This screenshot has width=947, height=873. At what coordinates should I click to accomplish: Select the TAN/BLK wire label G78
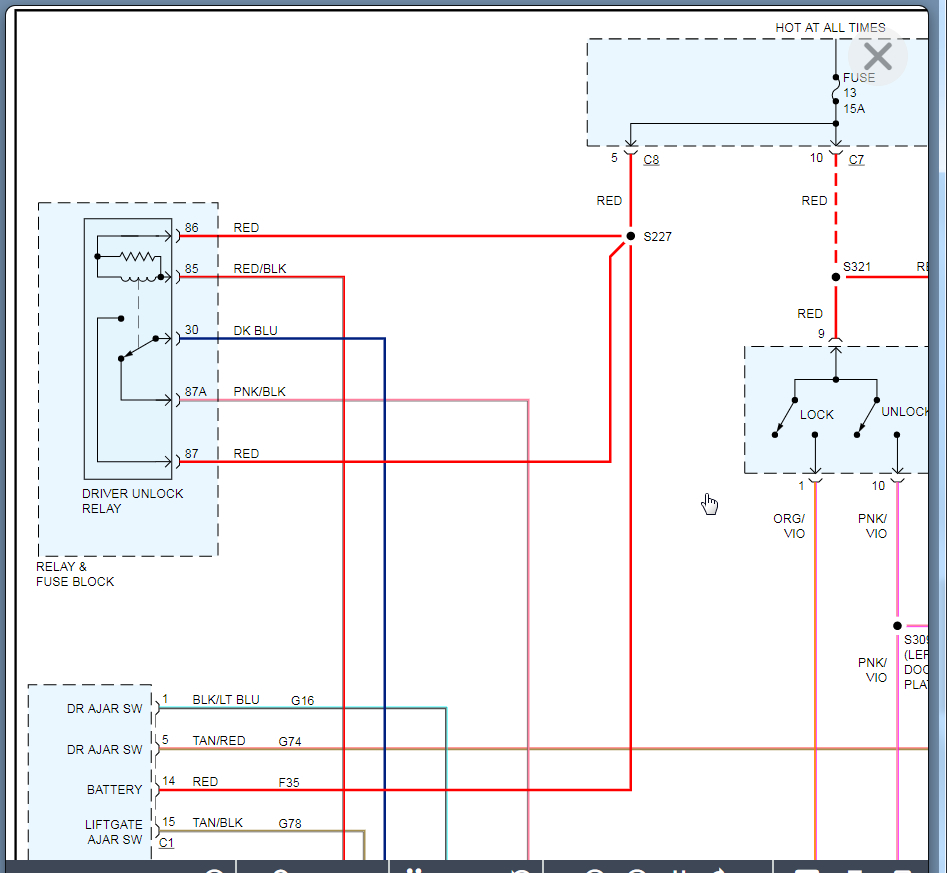coord(217,823)
